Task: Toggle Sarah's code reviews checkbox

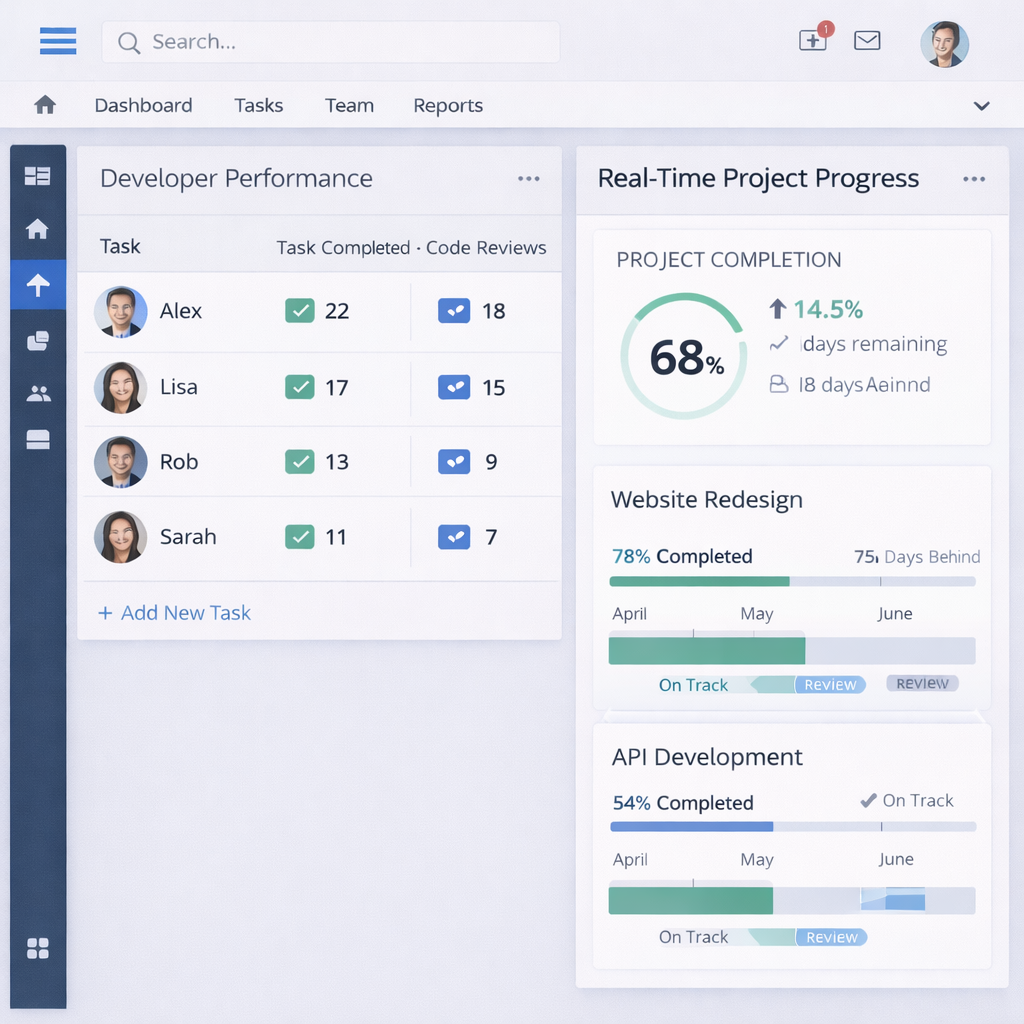Action: (x=454, y=537)
